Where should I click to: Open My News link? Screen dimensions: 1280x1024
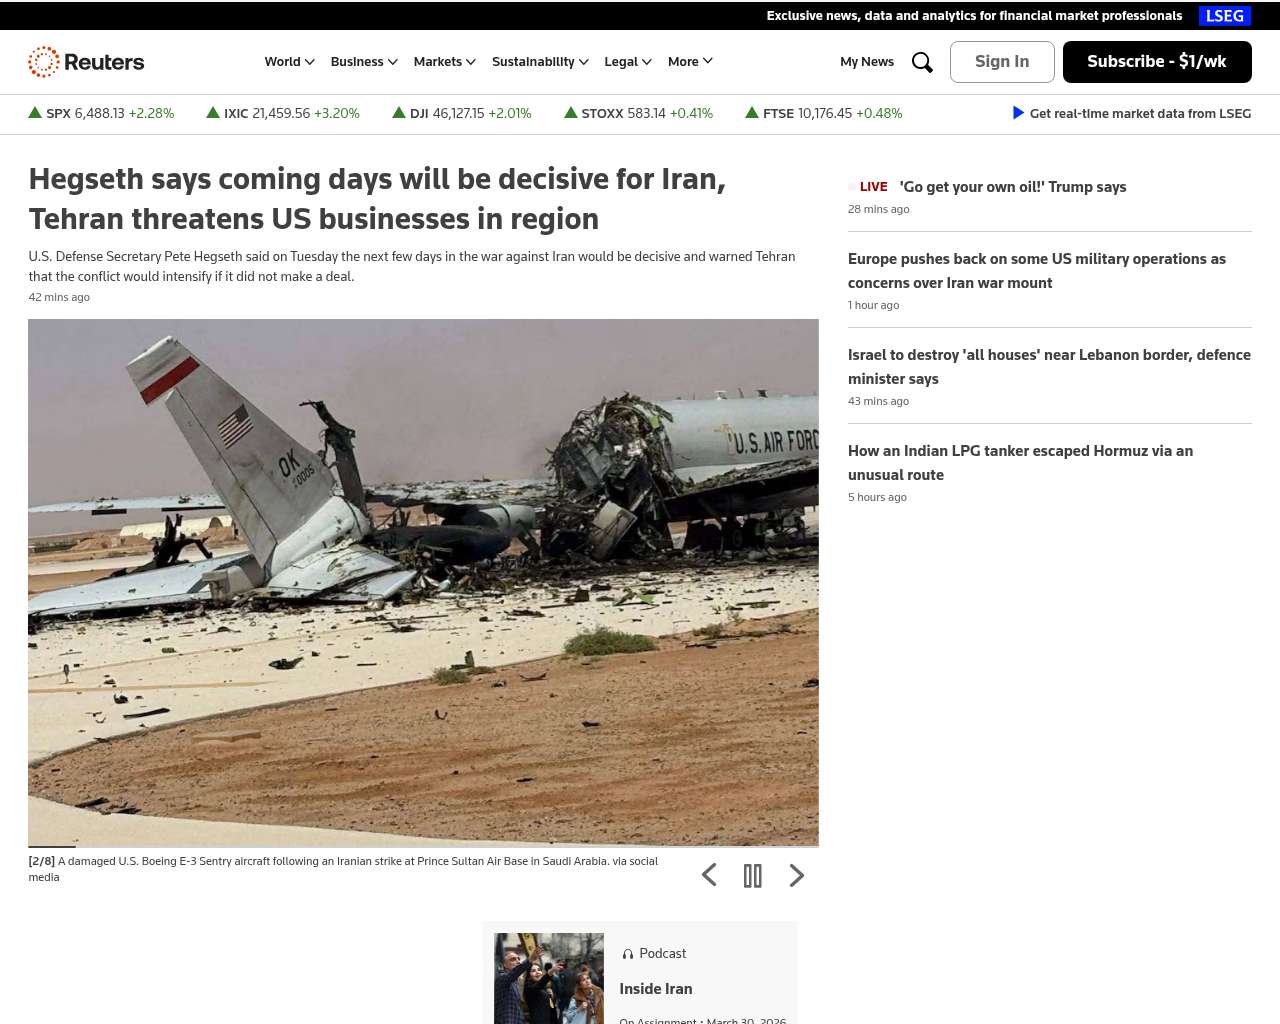(867, 62)
